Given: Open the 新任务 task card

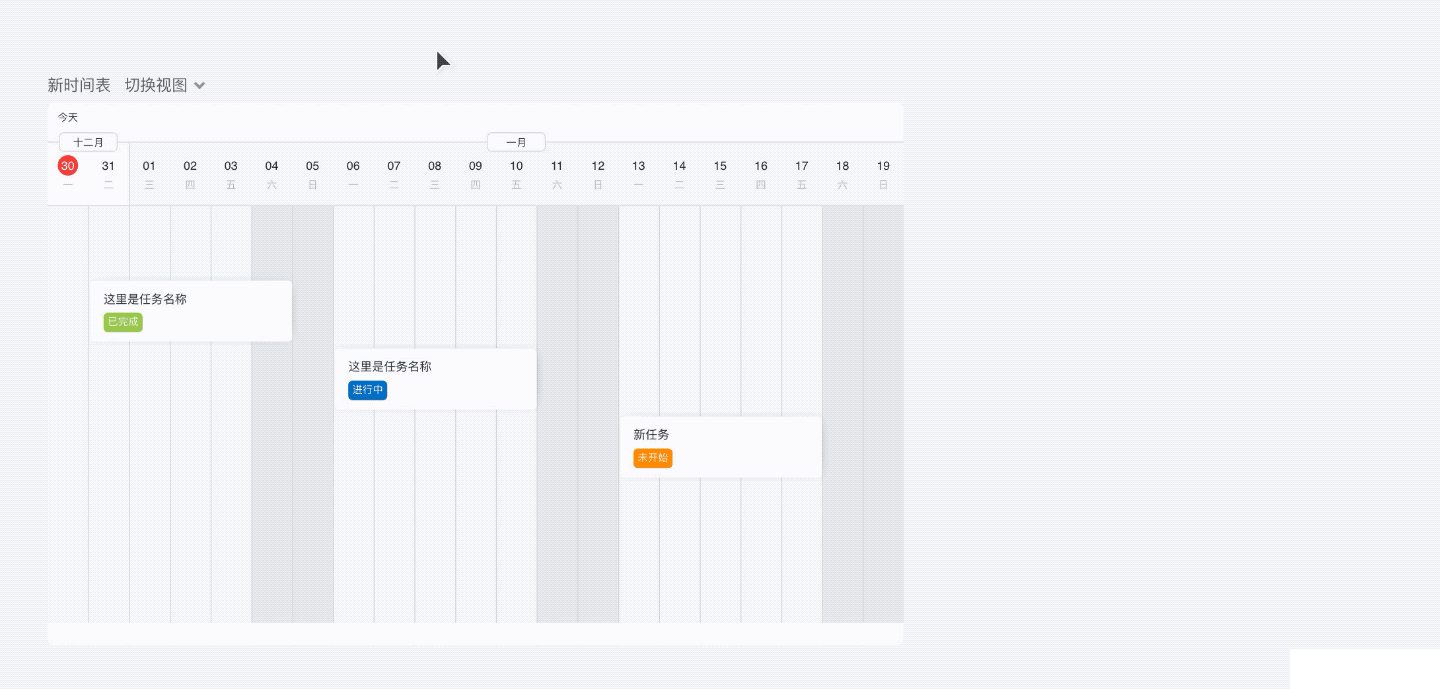Looking at the screenshot, I should pos(721,447).
